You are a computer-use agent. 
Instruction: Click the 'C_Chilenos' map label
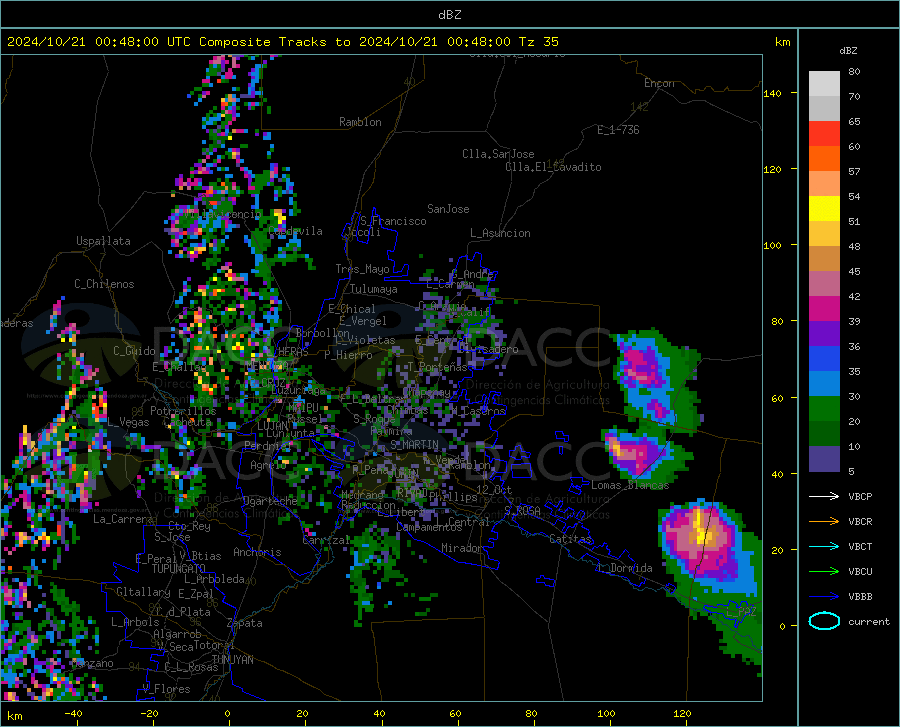point(104,284)
